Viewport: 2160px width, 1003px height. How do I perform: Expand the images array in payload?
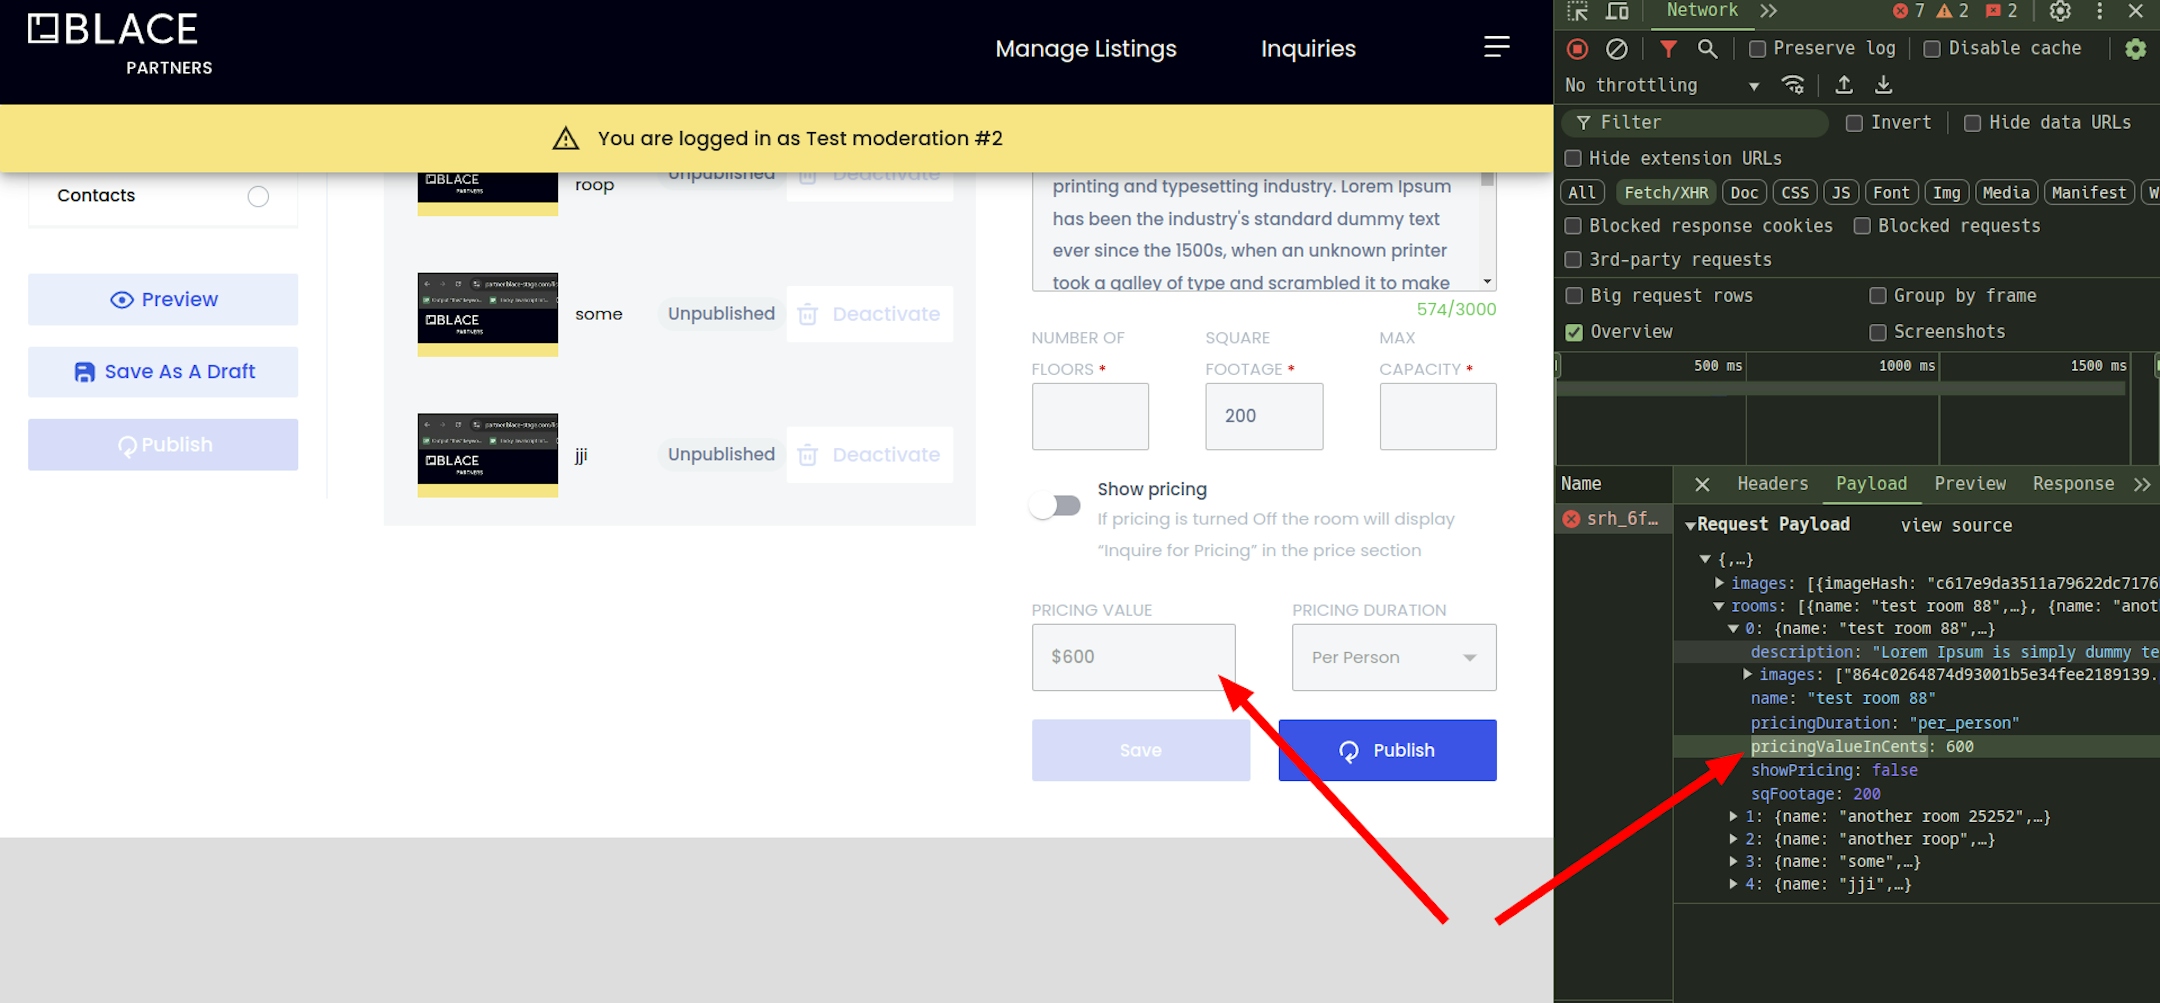point(1719,583)
